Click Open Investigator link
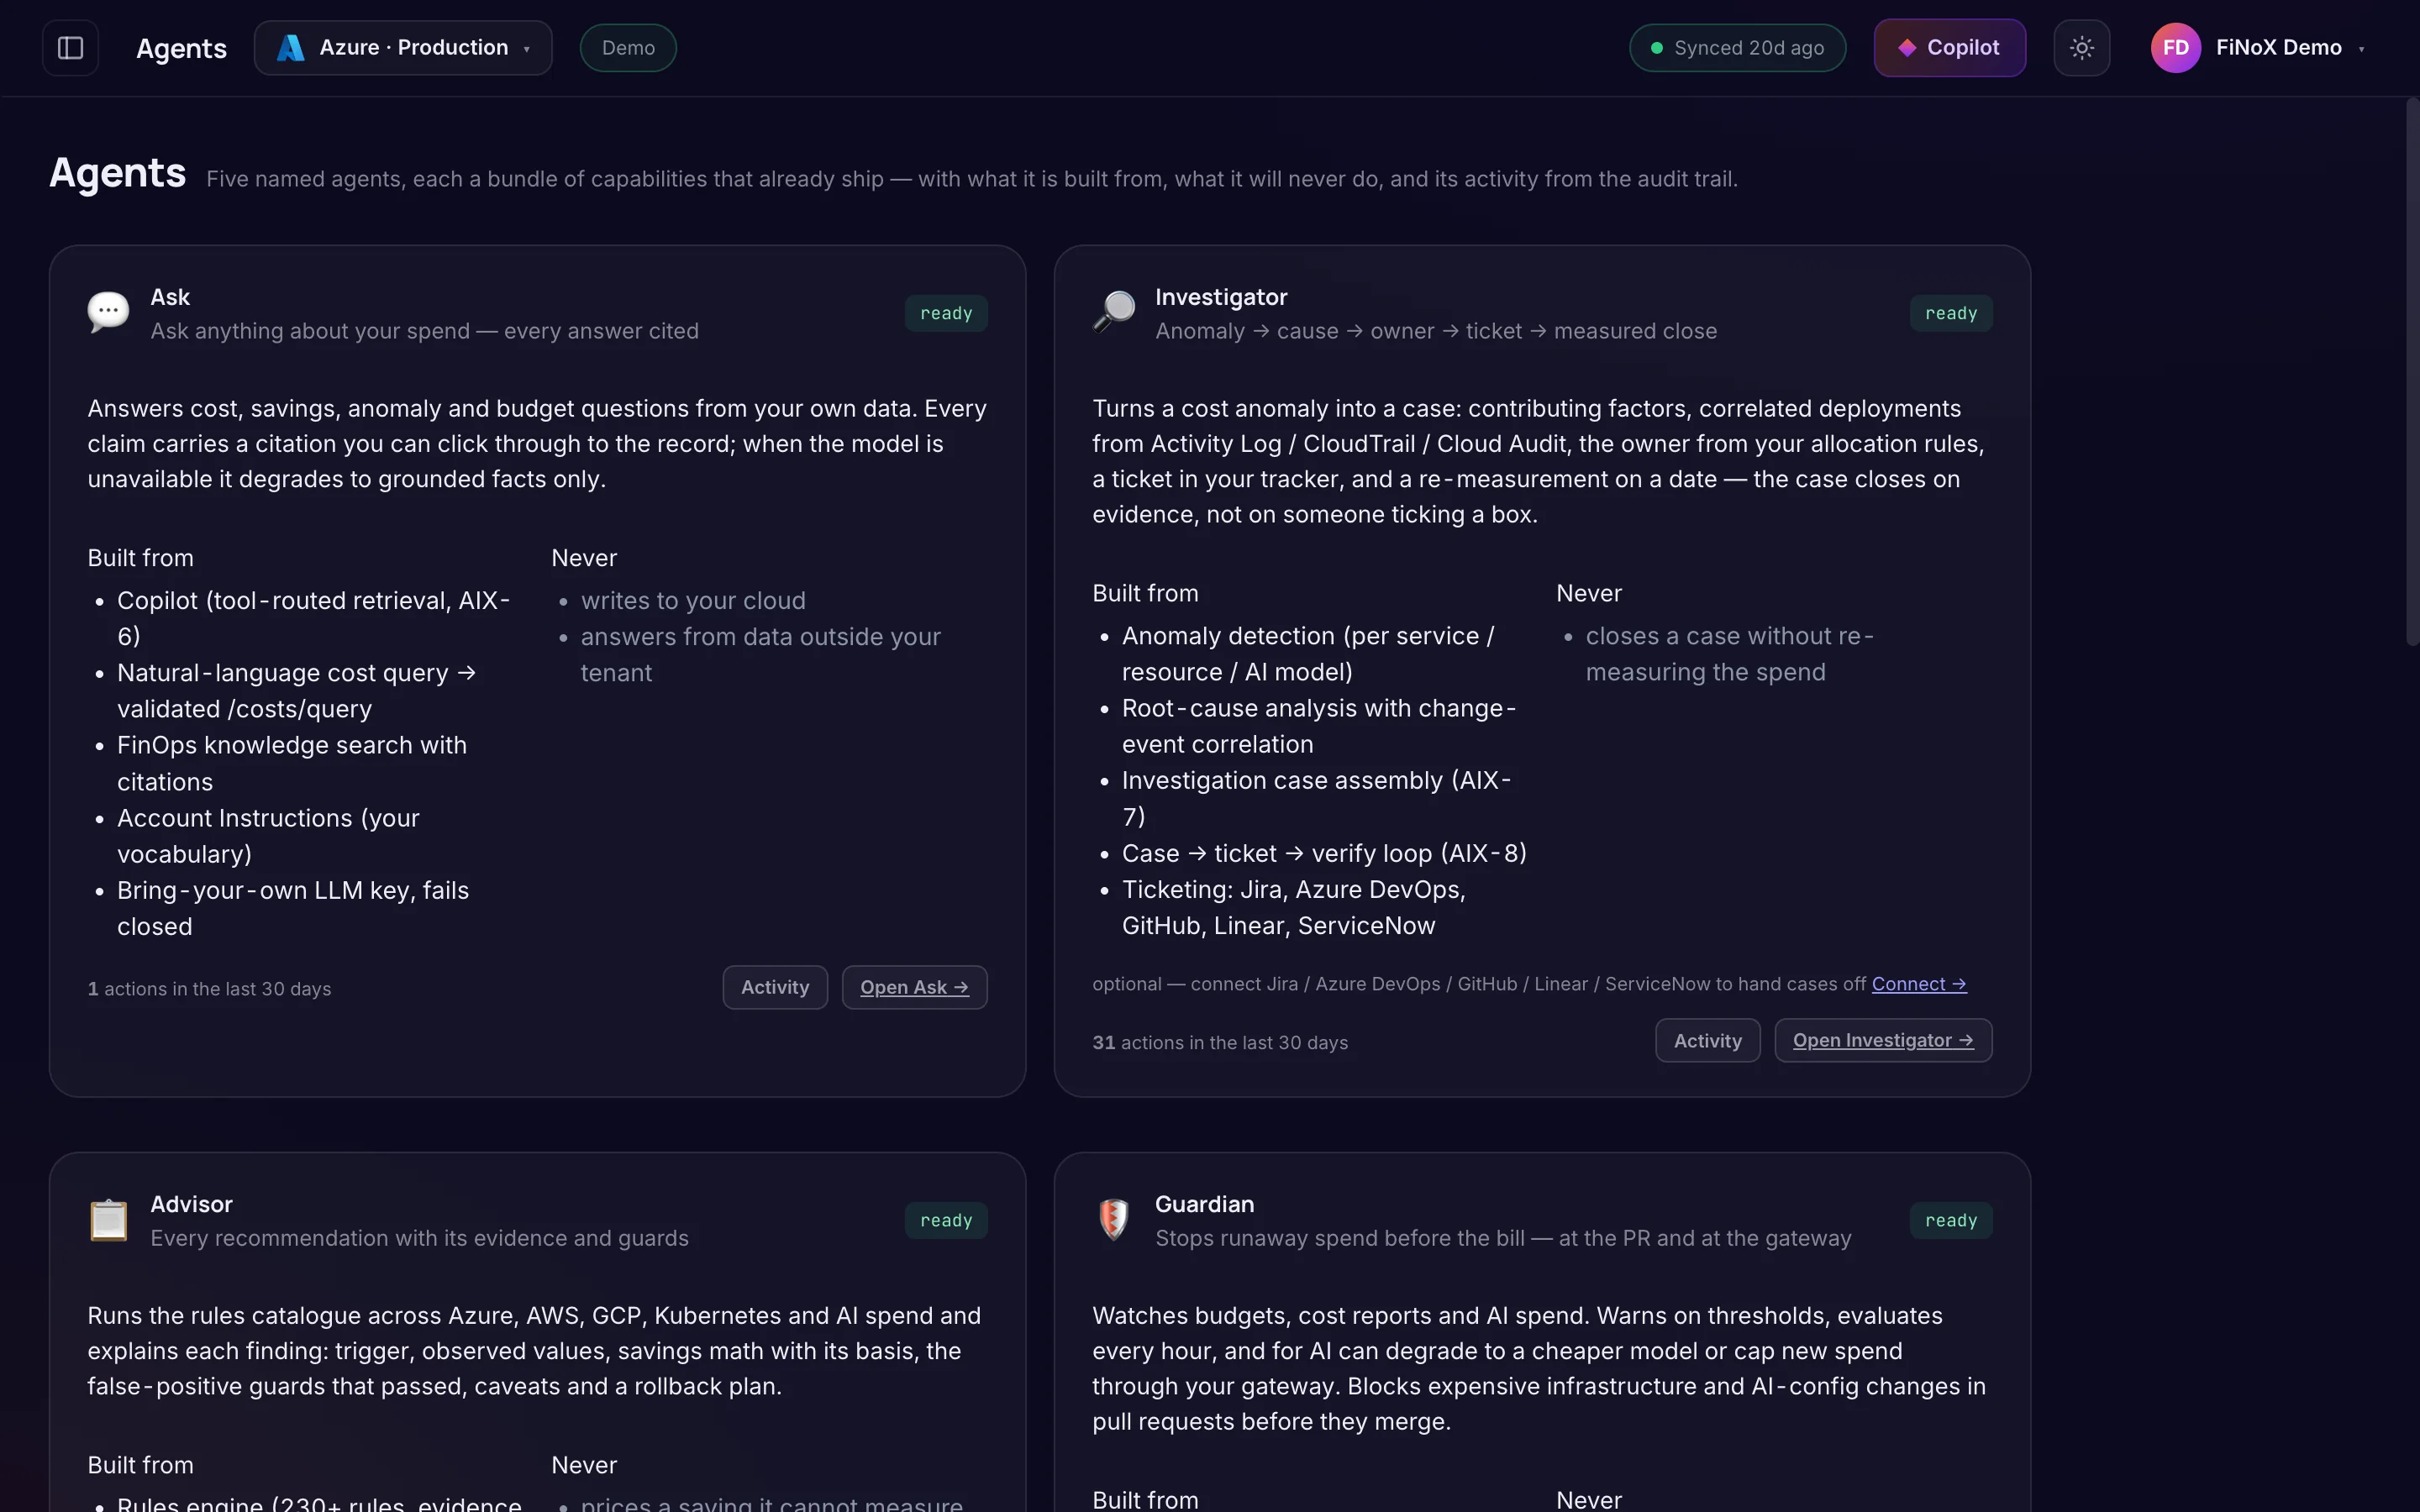The width and height of the screenshot is (2420, 1512). (1882, 1040)
